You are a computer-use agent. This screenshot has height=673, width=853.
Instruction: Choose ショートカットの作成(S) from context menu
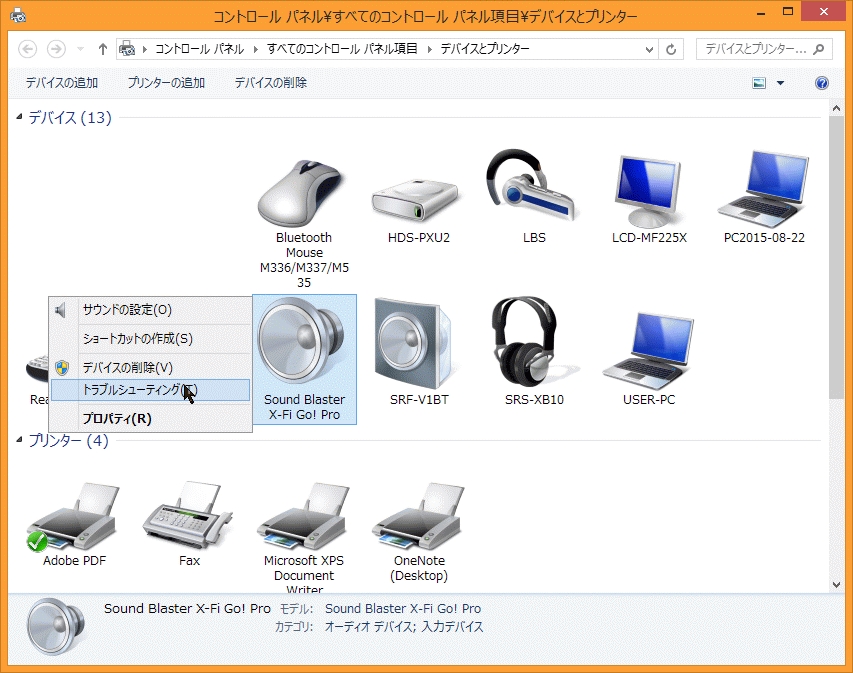tap(151, 338)
